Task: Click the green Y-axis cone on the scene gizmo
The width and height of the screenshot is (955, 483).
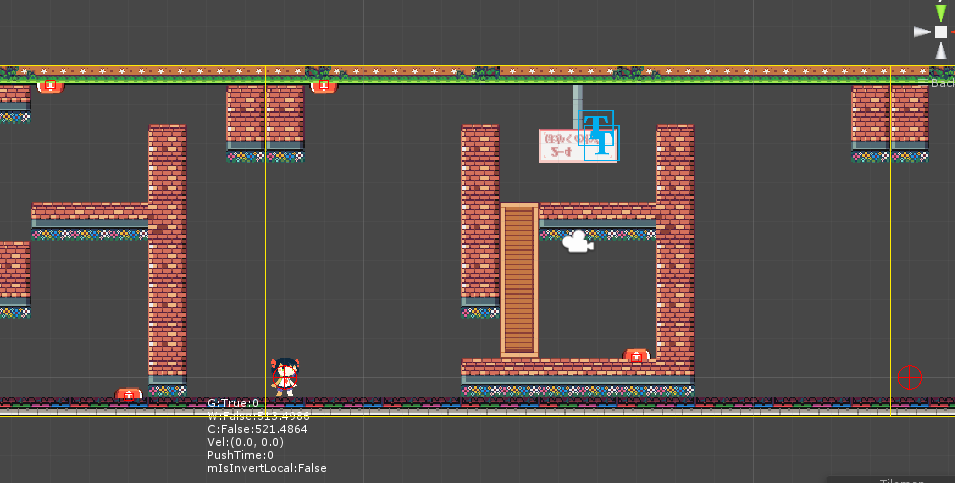Action: tap(941, 12)
